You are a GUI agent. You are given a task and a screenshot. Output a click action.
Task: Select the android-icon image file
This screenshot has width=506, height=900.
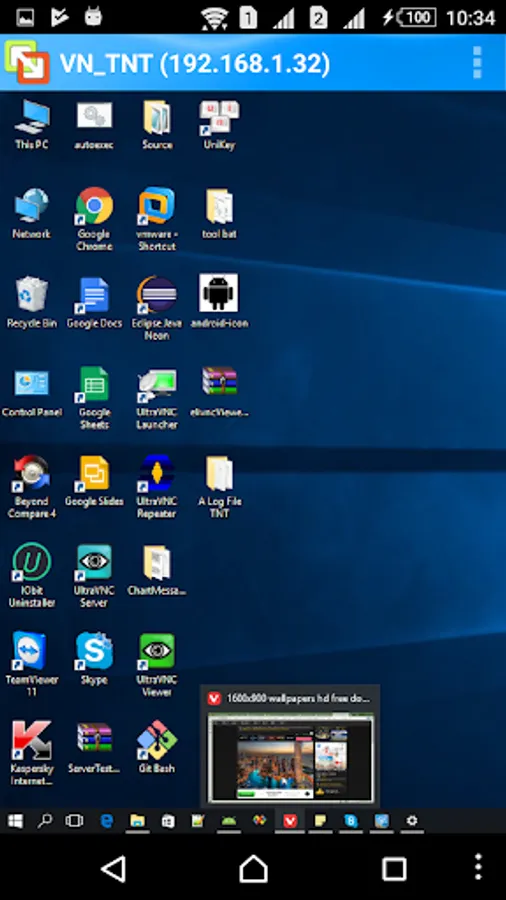point(219,302)
